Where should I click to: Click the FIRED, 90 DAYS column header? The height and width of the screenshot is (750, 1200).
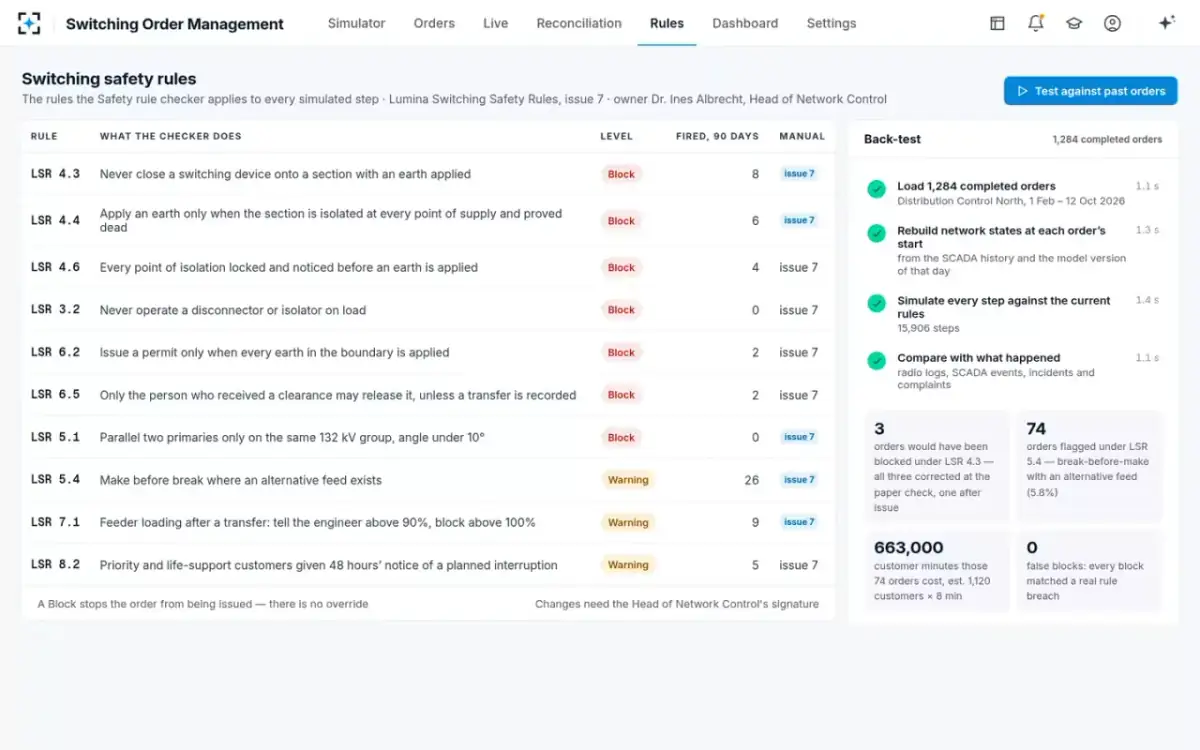(x=717, y=136)
